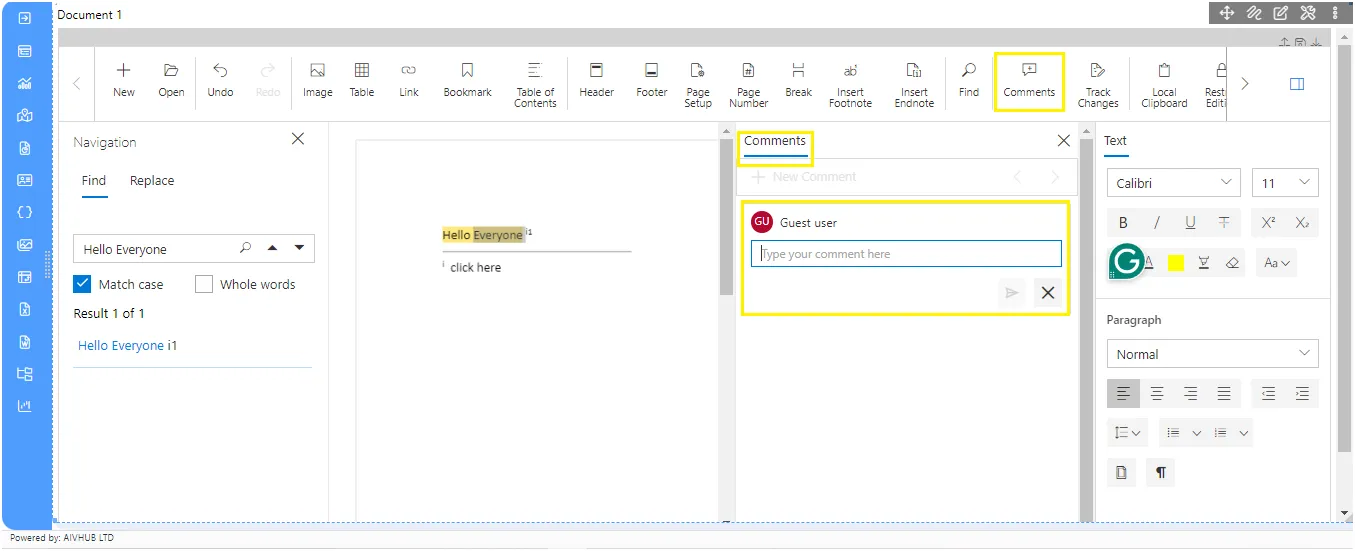
Task: Pick the yellow highlight color swatch
Action: (x=1176, y=263)
